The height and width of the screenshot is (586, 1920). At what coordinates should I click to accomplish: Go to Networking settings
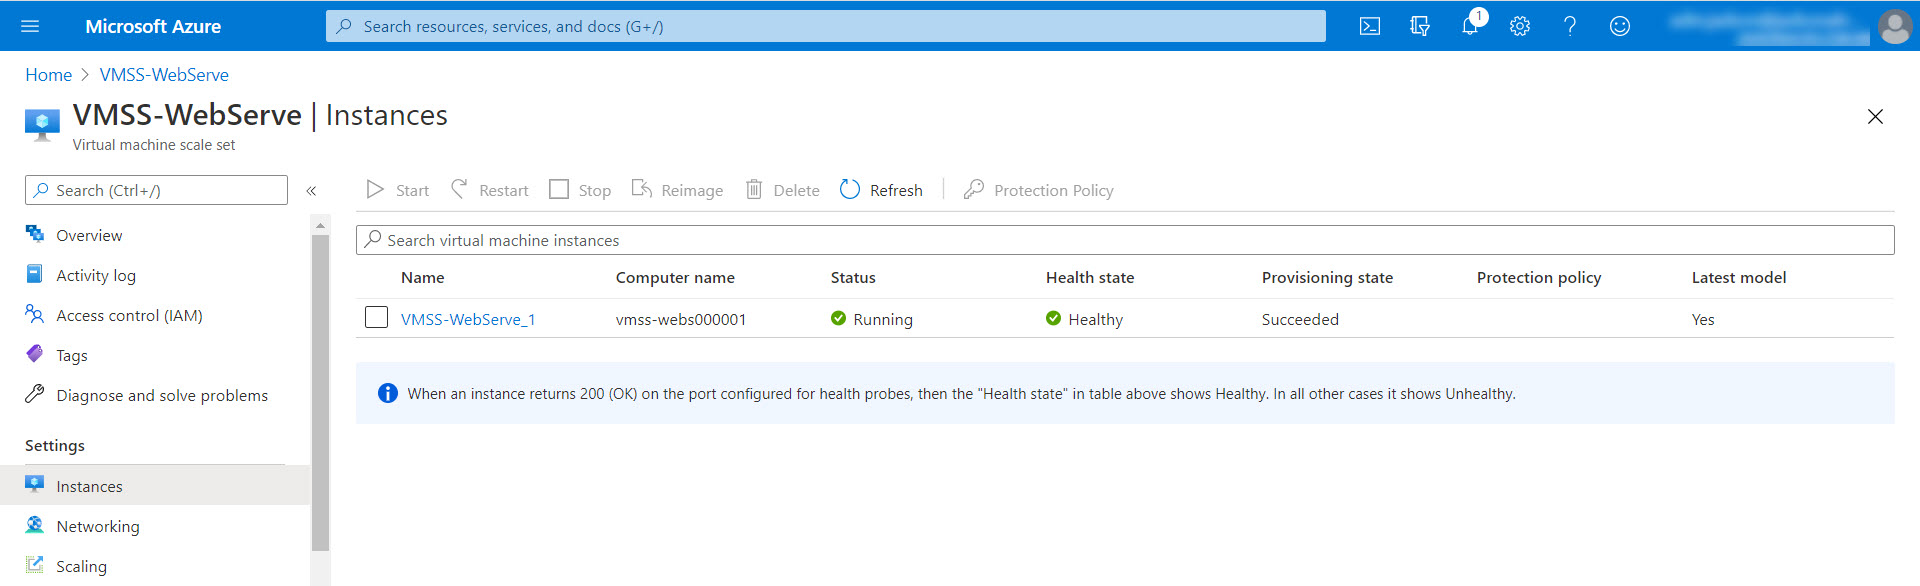tap(97, 526)
